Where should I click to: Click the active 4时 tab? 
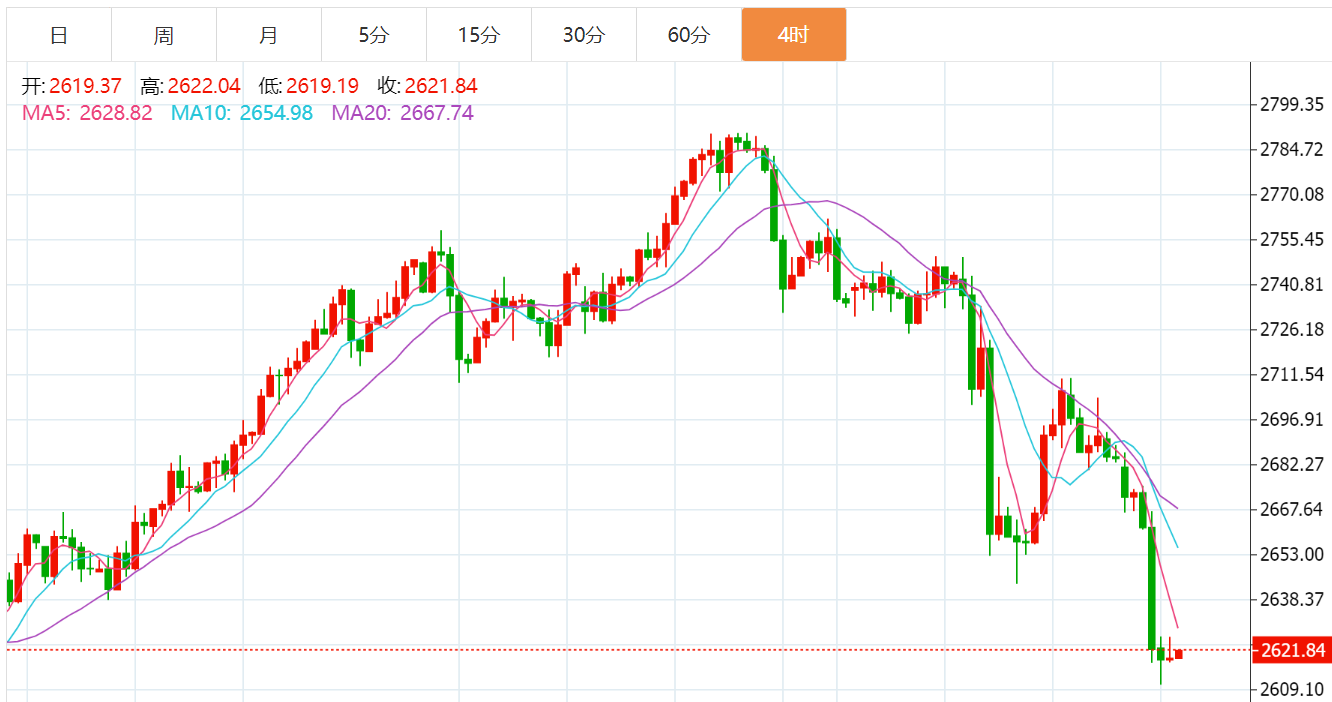(x=793, y=36)
